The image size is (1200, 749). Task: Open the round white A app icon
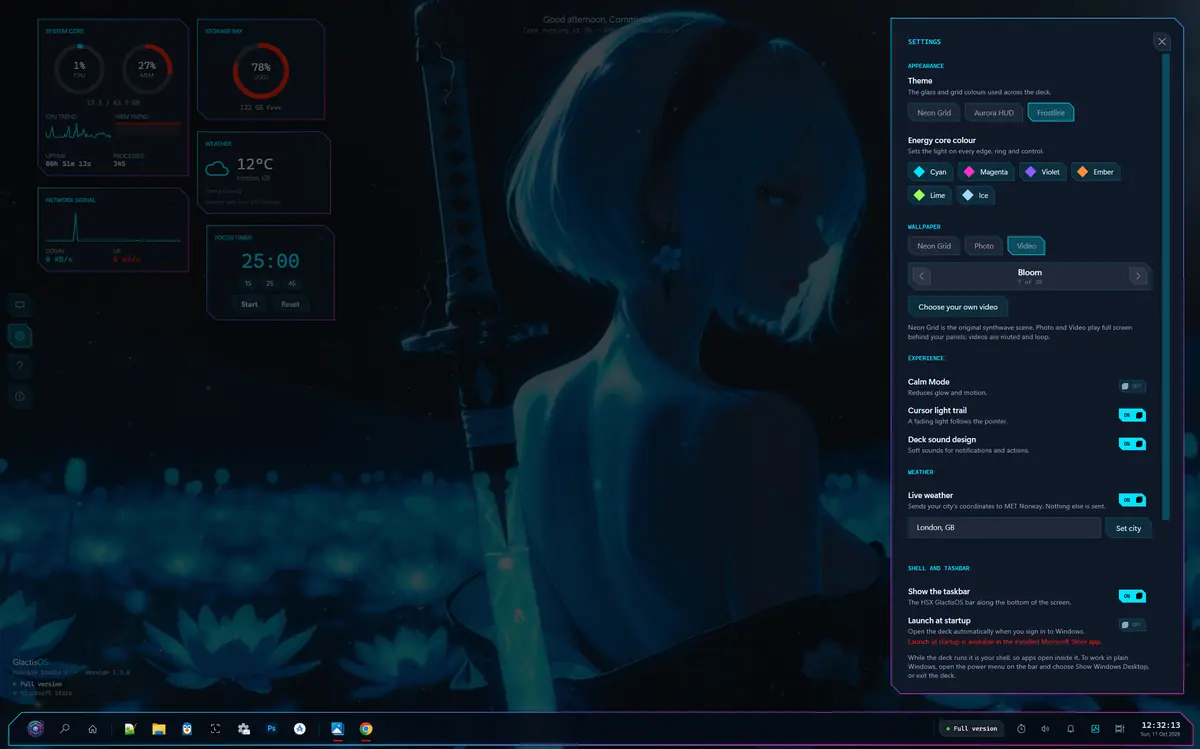click(299, 729)
